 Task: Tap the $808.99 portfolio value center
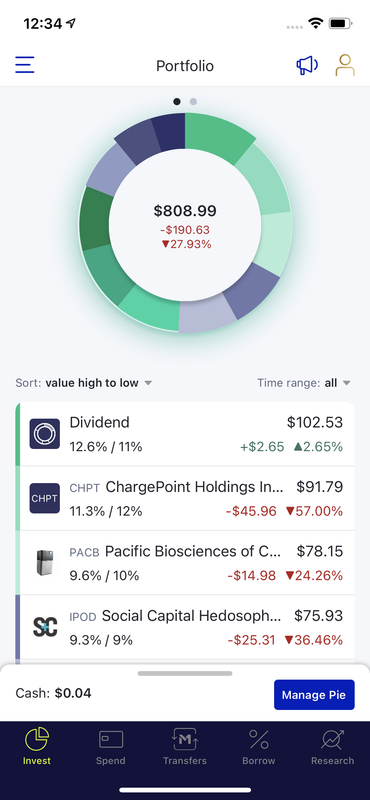tap(185, 211)
